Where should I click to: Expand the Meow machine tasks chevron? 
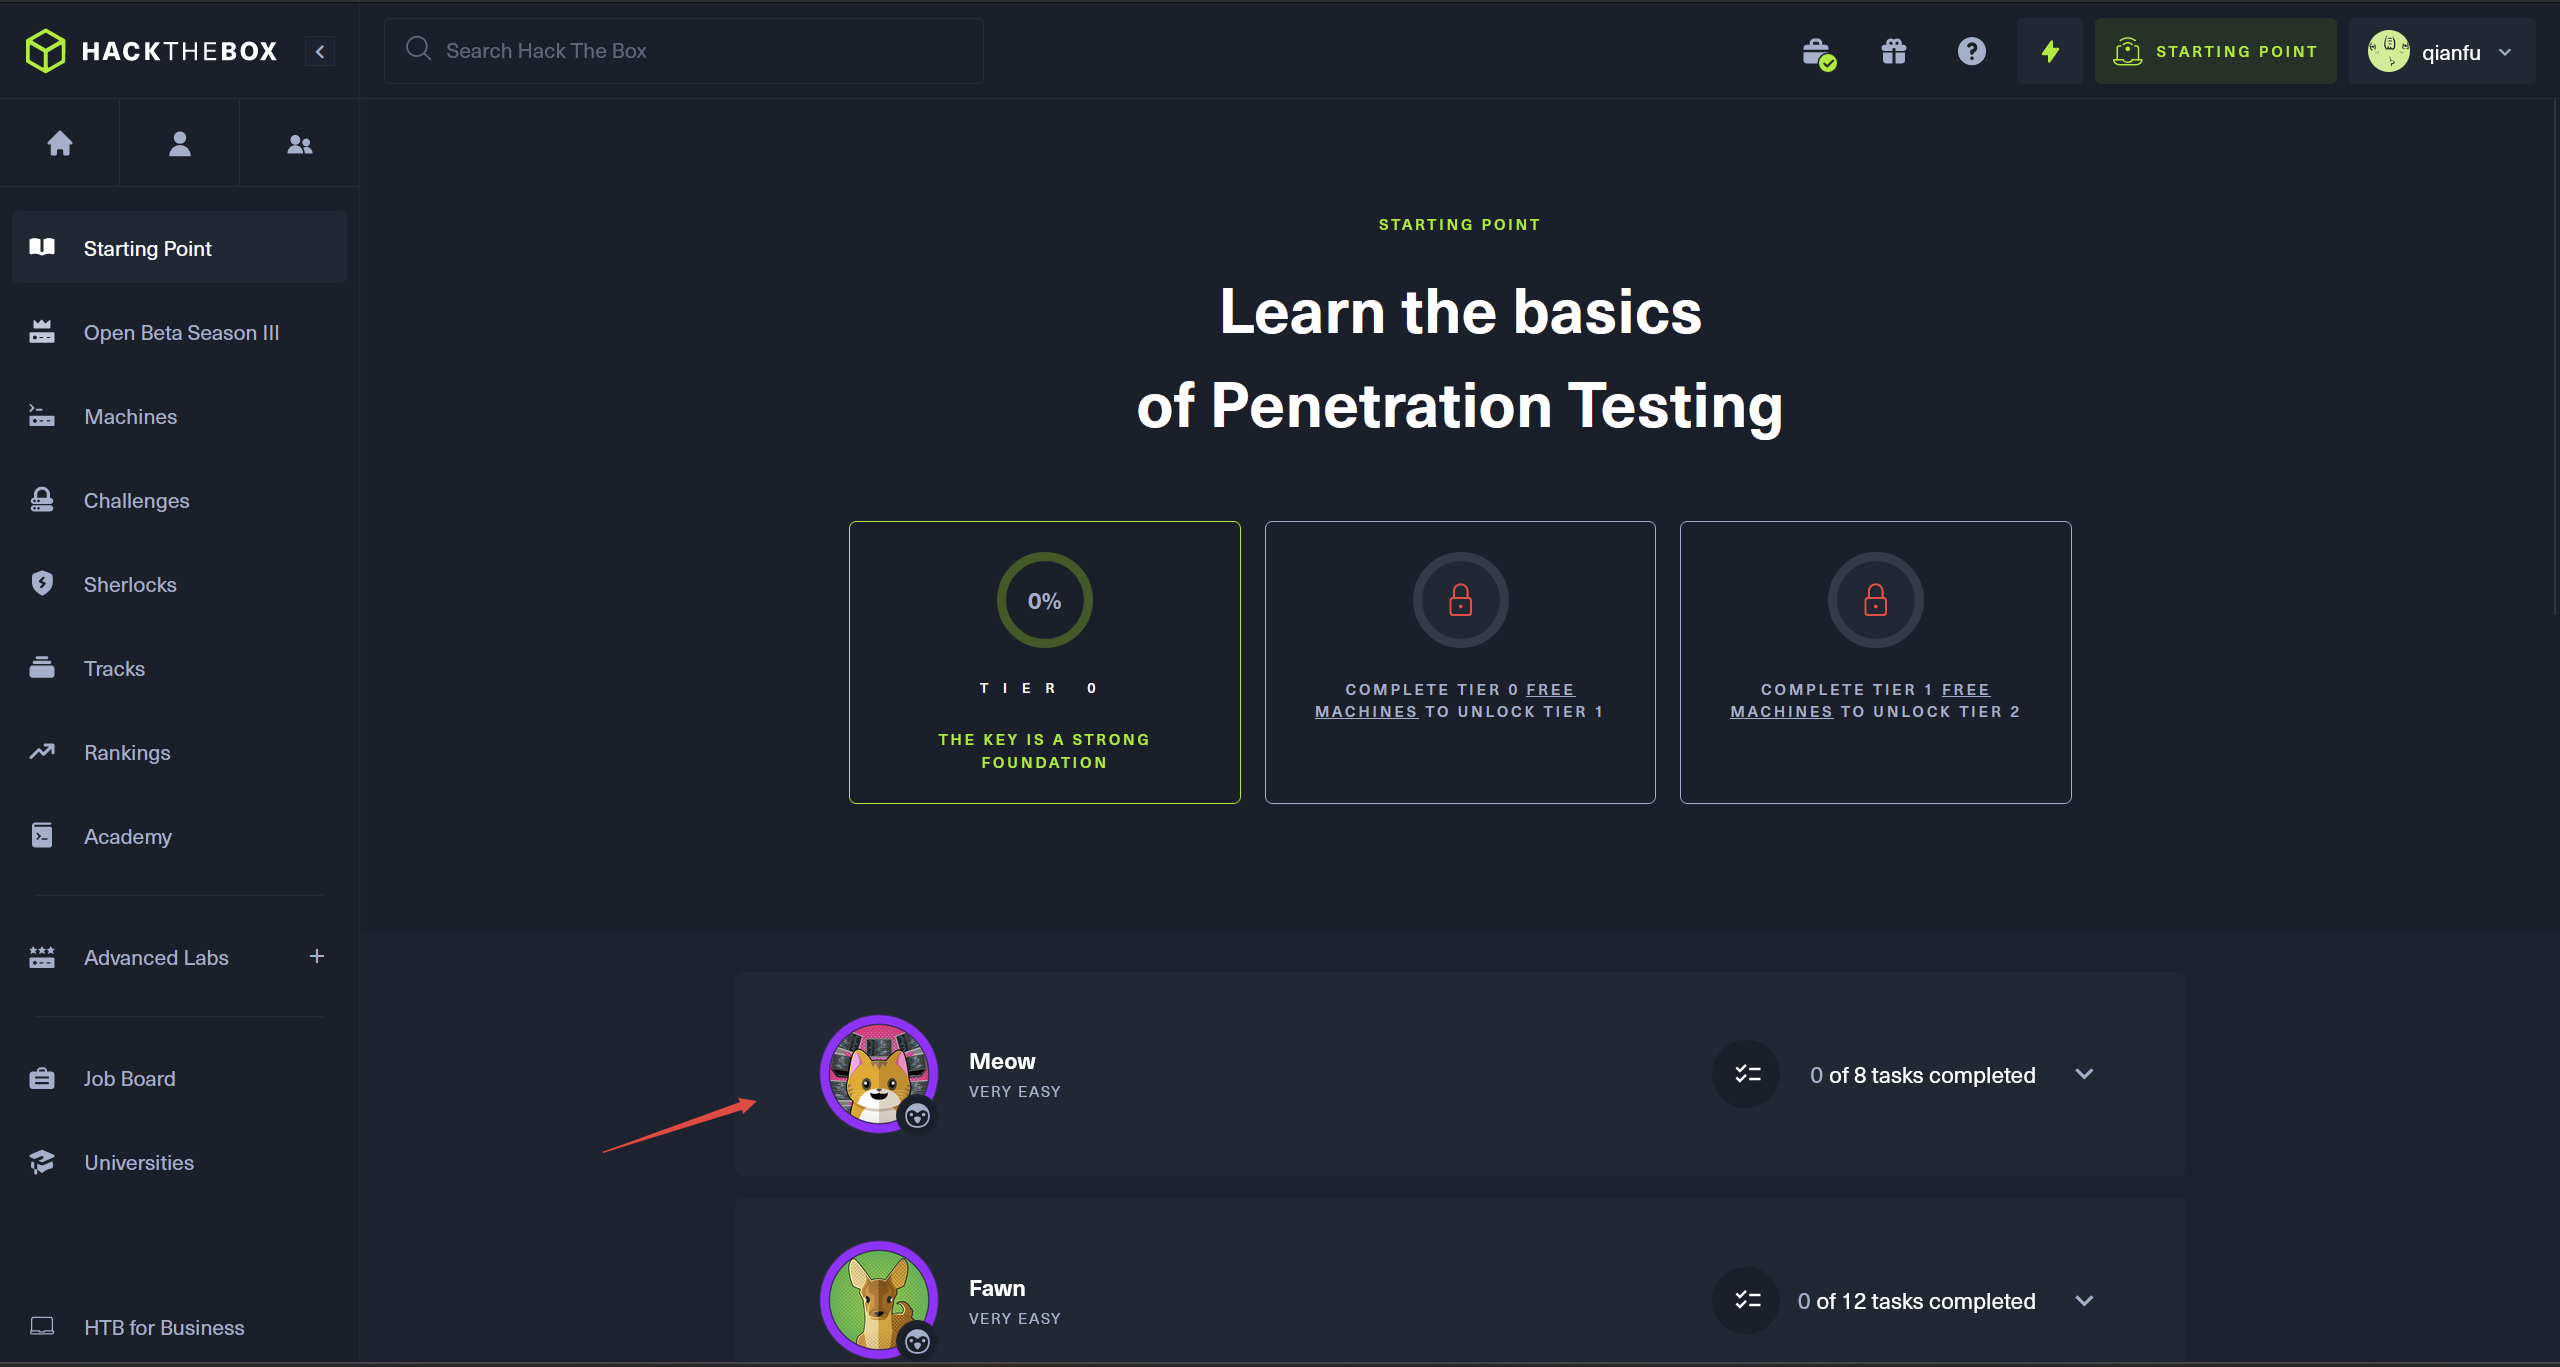pos(2084,1074)
